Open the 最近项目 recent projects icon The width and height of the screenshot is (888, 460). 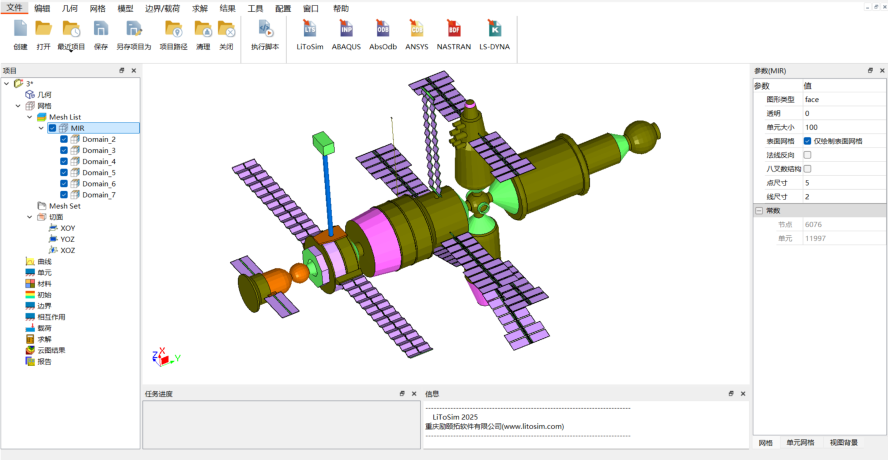[71, 29]
